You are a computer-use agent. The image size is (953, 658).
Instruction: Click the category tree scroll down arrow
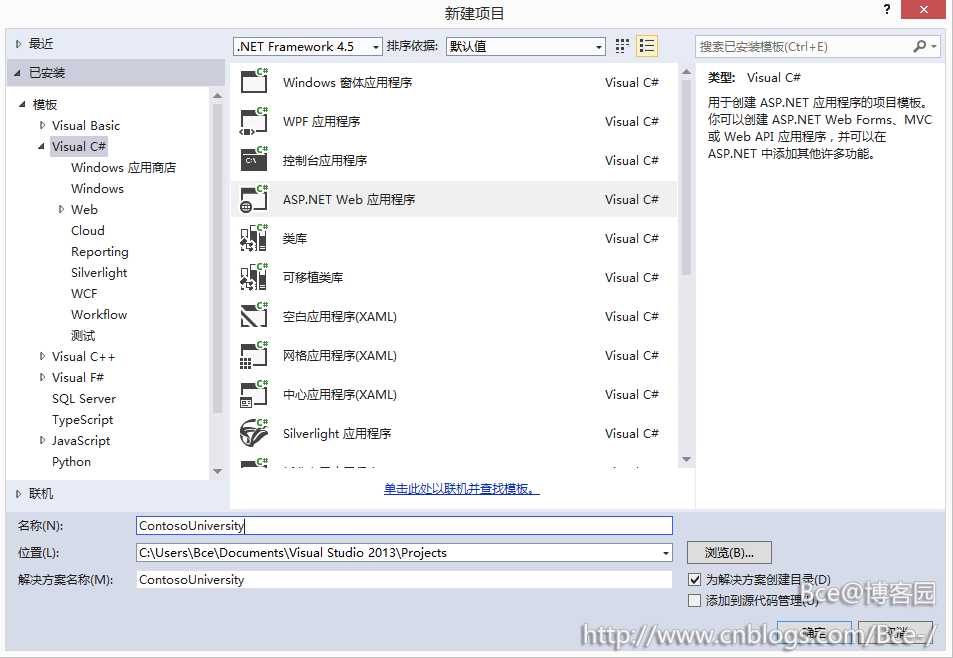click(x=218, y=471)
